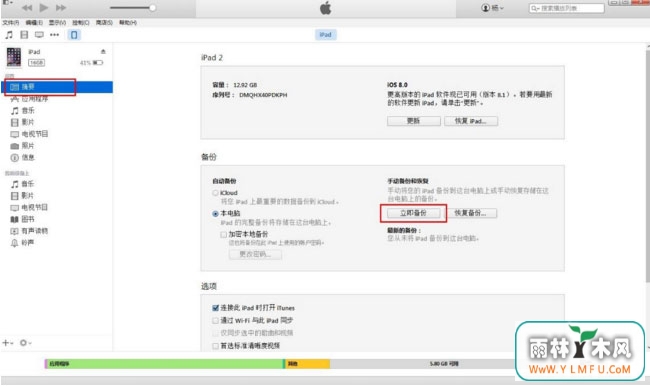Image resolution: width=650 pixels, height=386 pixels.
Task: Switch to Movies library toolbar icon
Action: 24,35
